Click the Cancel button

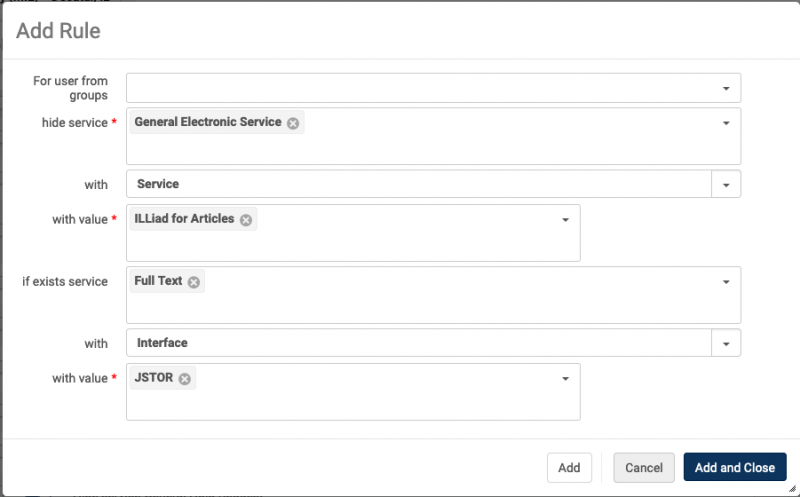644,467
